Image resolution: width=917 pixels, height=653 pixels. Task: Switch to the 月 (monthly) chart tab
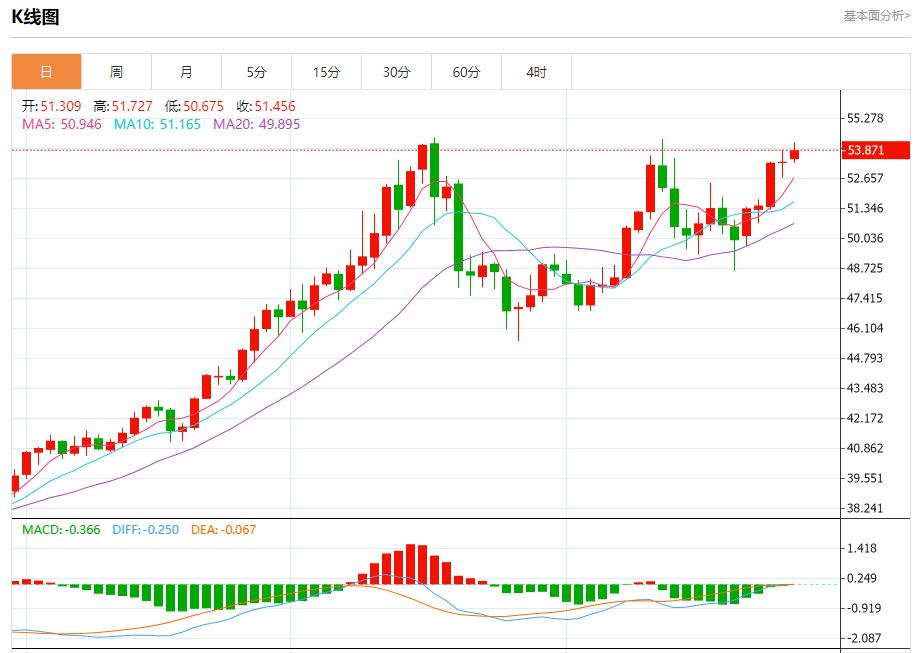(186, 71)
